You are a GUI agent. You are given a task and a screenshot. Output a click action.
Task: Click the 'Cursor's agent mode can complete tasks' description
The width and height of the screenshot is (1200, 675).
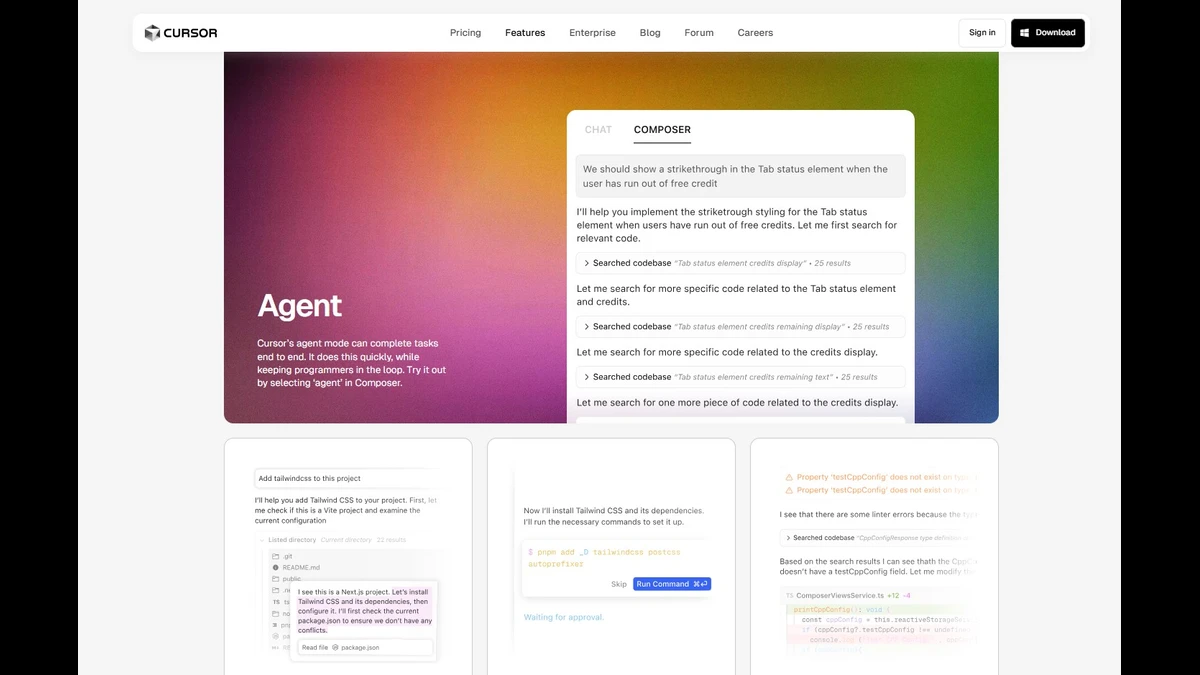click(x=352, y=363)
